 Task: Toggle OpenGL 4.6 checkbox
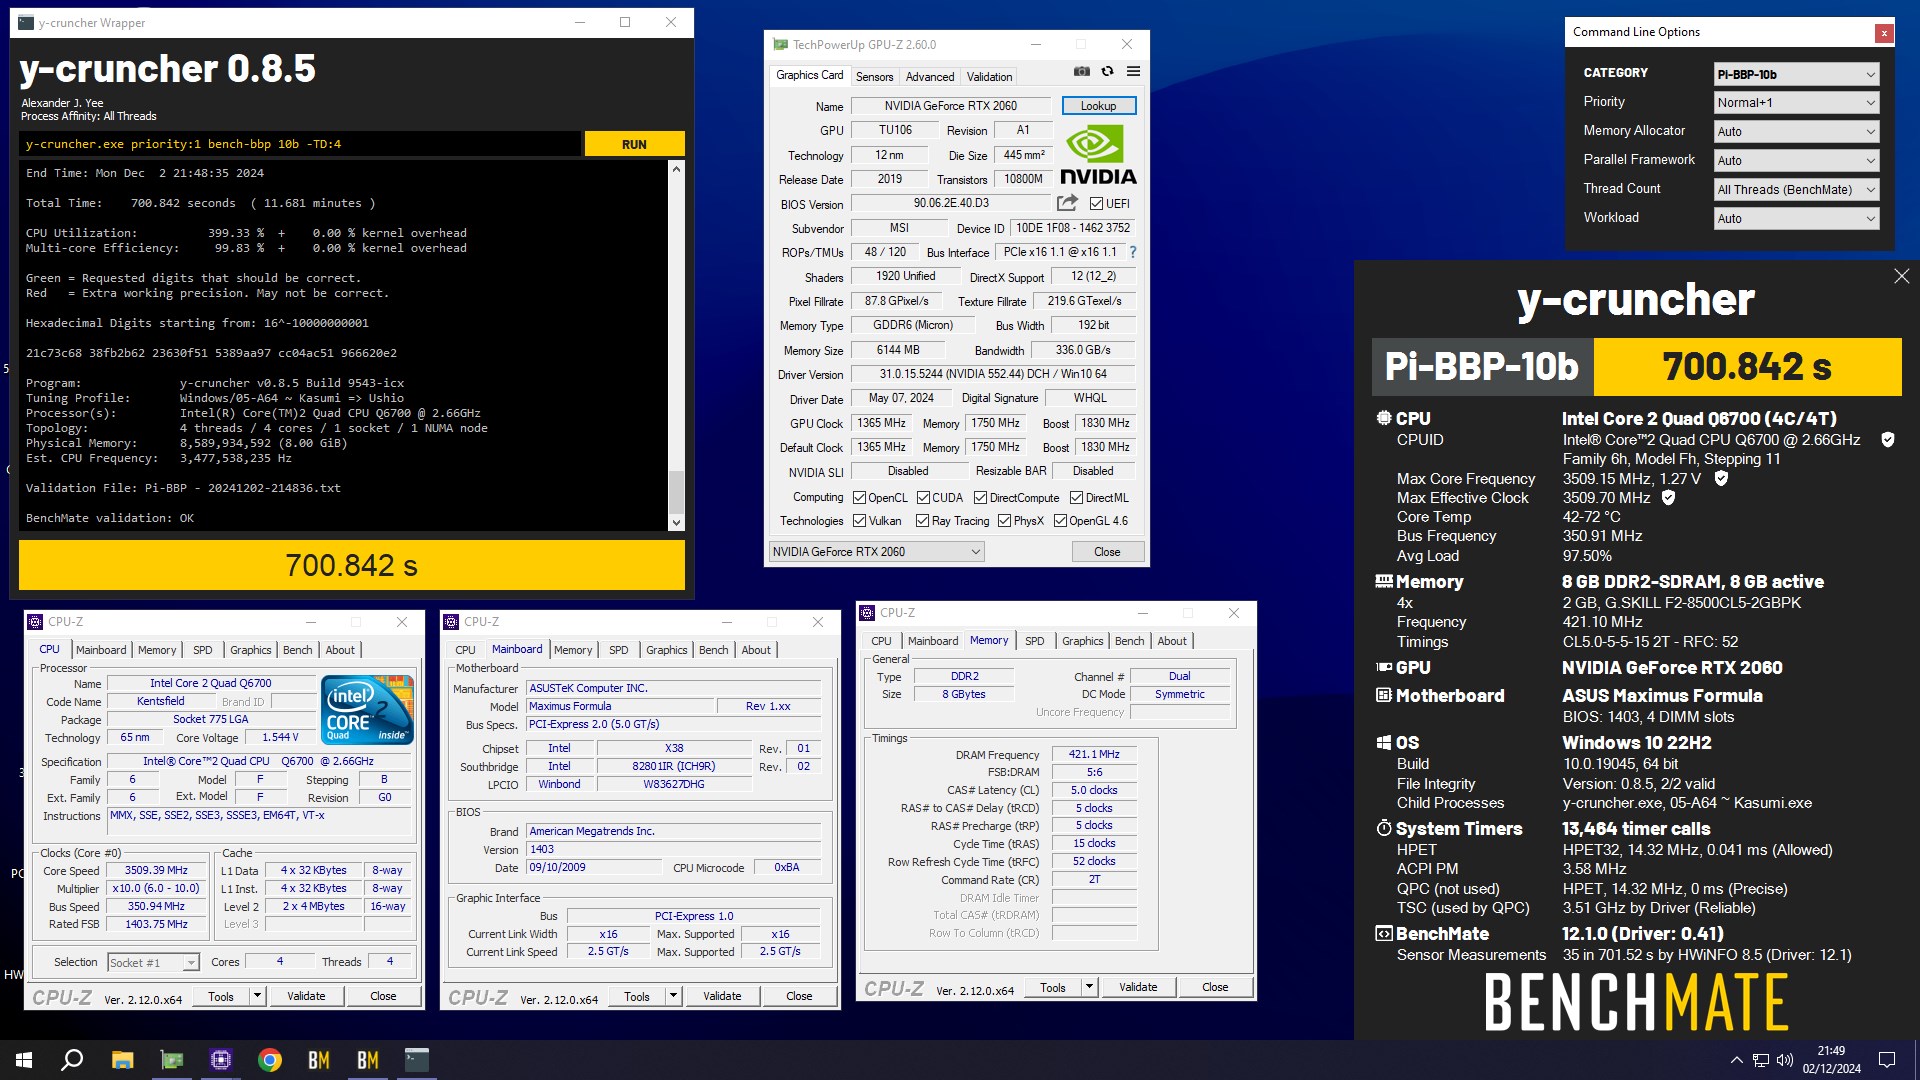[1060, 521]
